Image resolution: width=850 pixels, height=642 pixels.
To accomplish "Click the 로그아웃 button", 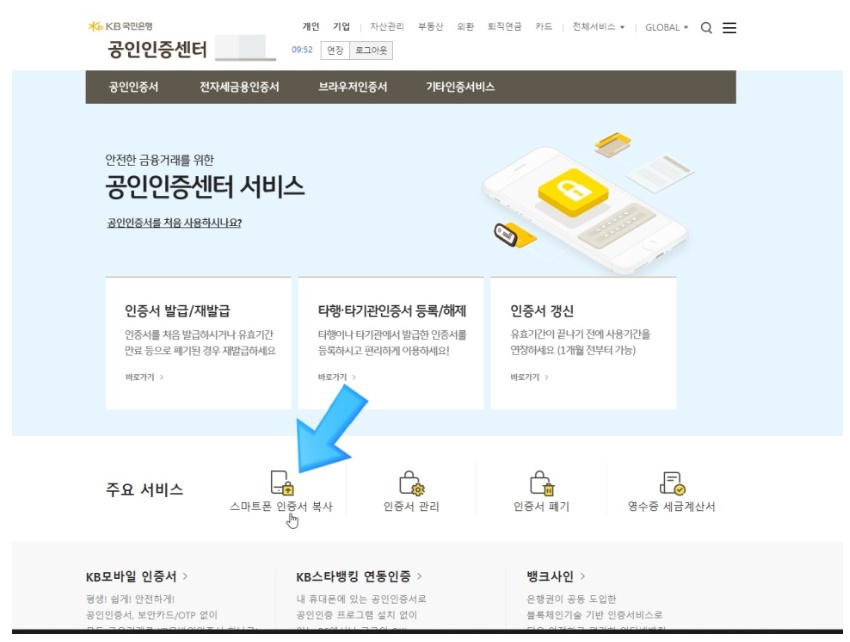I will pyautogui.click(x=371, y=50).
